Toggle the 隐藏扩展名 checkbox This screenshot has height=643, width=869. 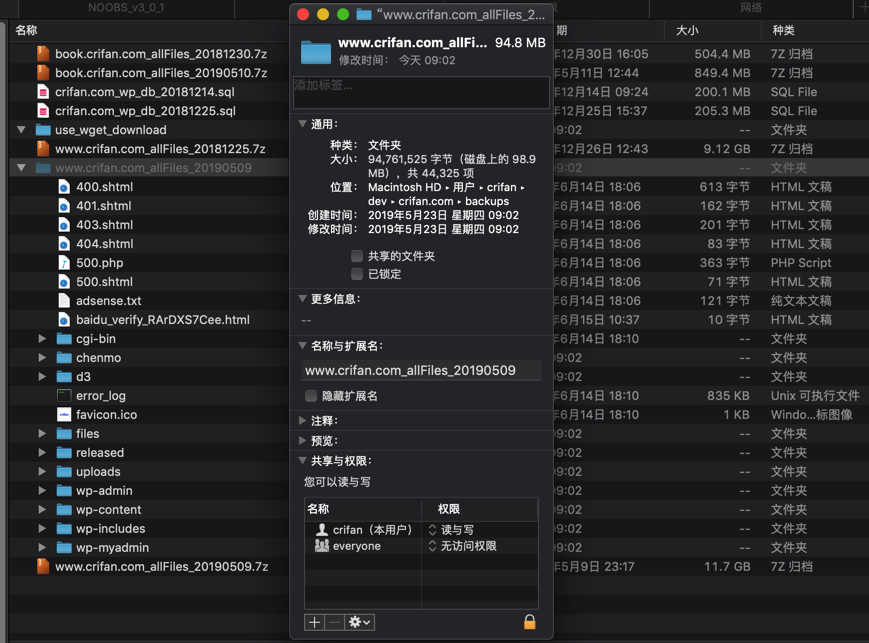[311, 396]
